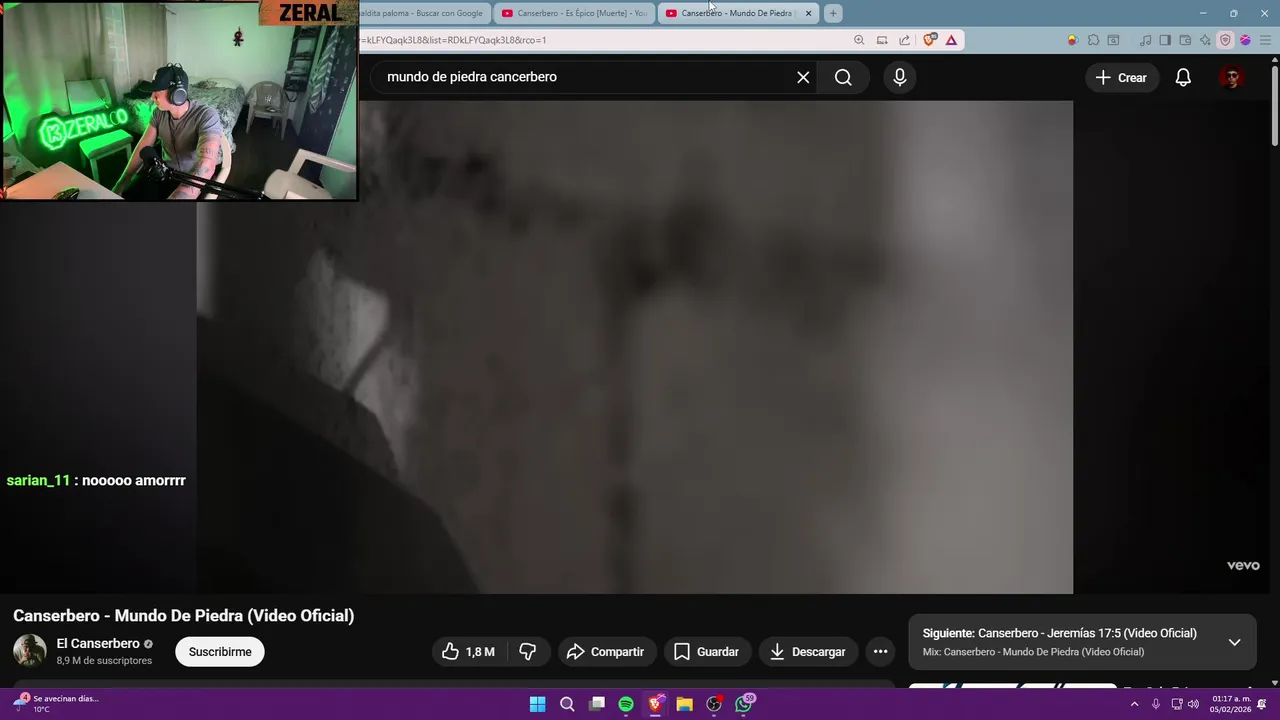The width and height of the screenshot is (1280, 720).
Task: Open the El Canserbero channel name link
Action: pyautogui.click(x=98, y=643)
